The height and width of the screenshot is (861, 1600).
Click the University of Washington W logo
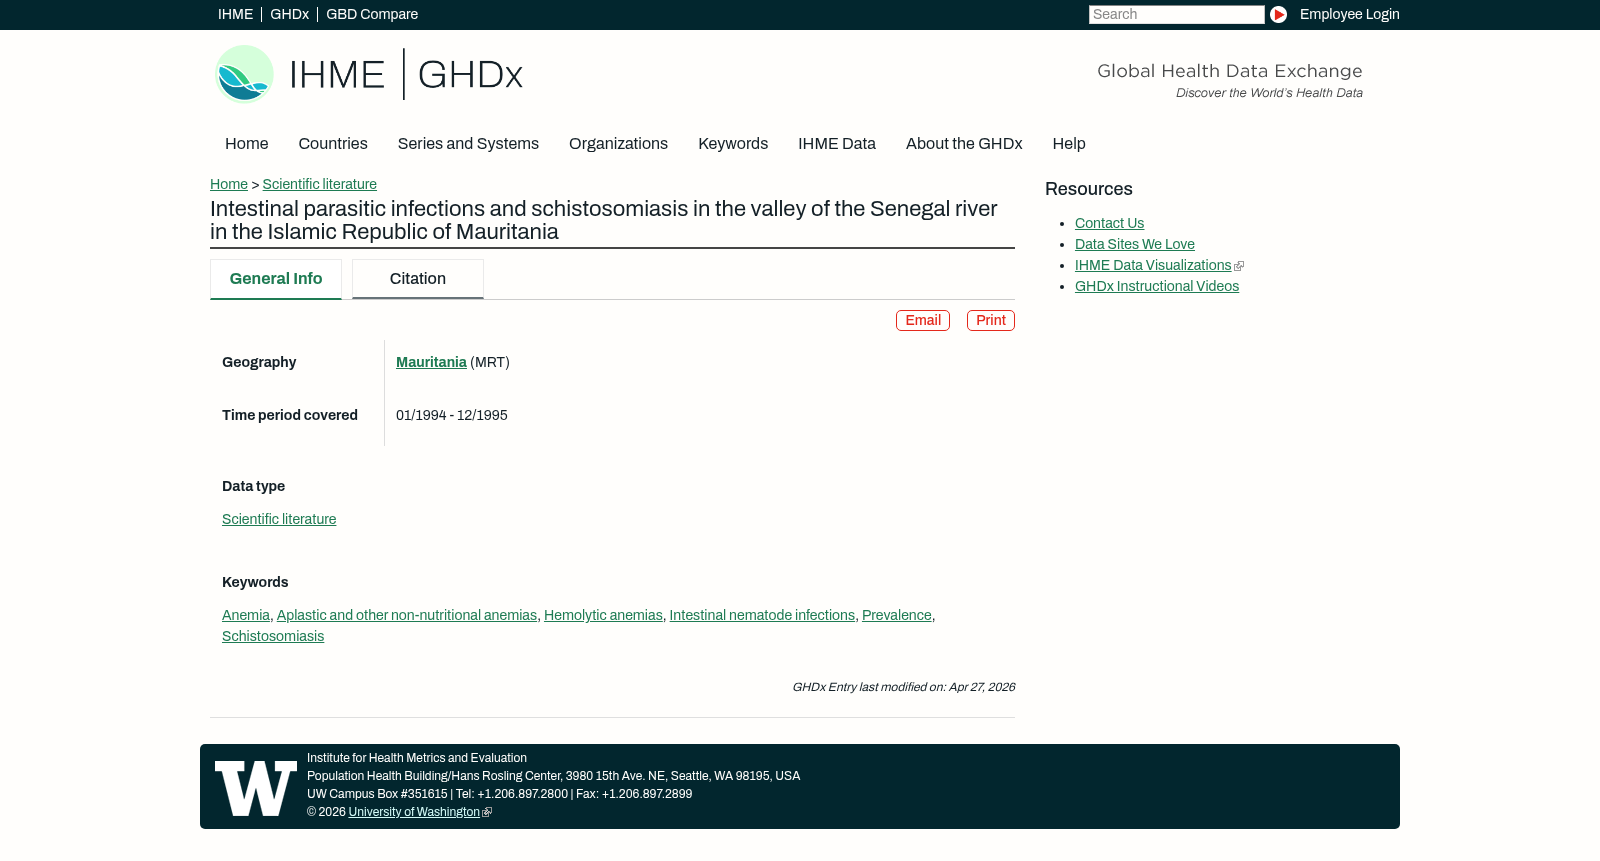[256, 788]
